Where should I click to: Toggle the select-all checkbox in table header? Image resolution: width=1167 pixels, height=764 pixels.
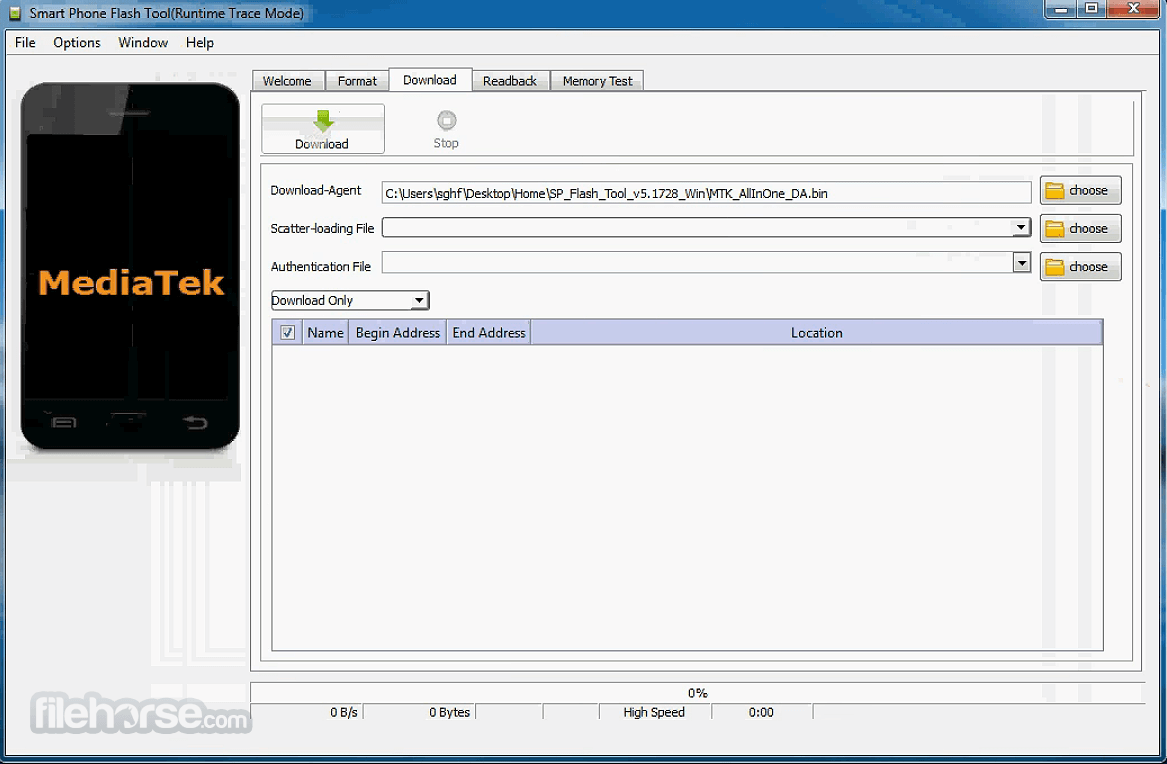287,333
